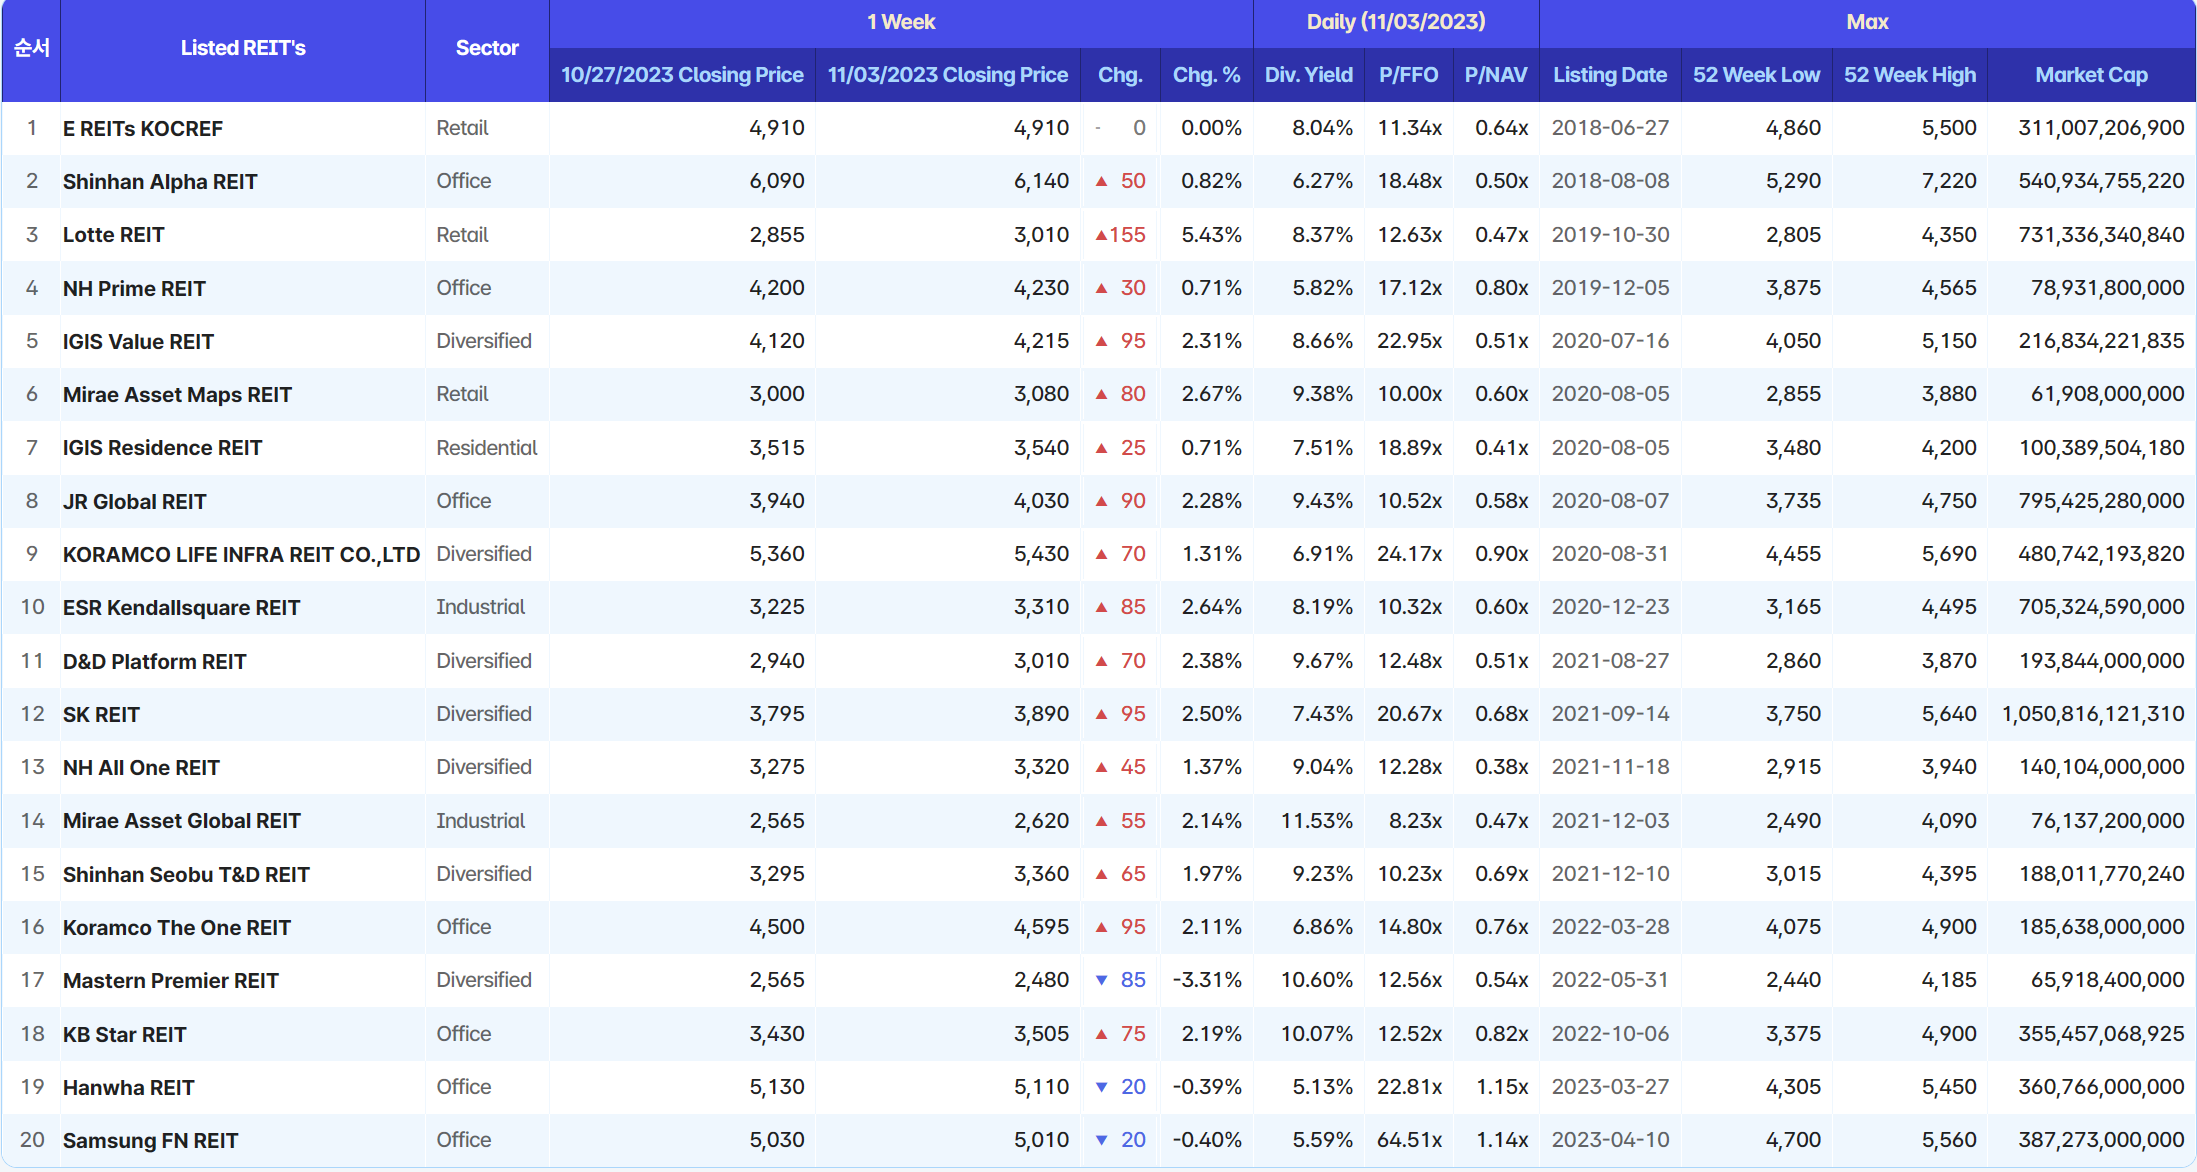Select the SK REIT name
The width and height of the screenshot is (2197, 1172).
(x=101, y=715)
